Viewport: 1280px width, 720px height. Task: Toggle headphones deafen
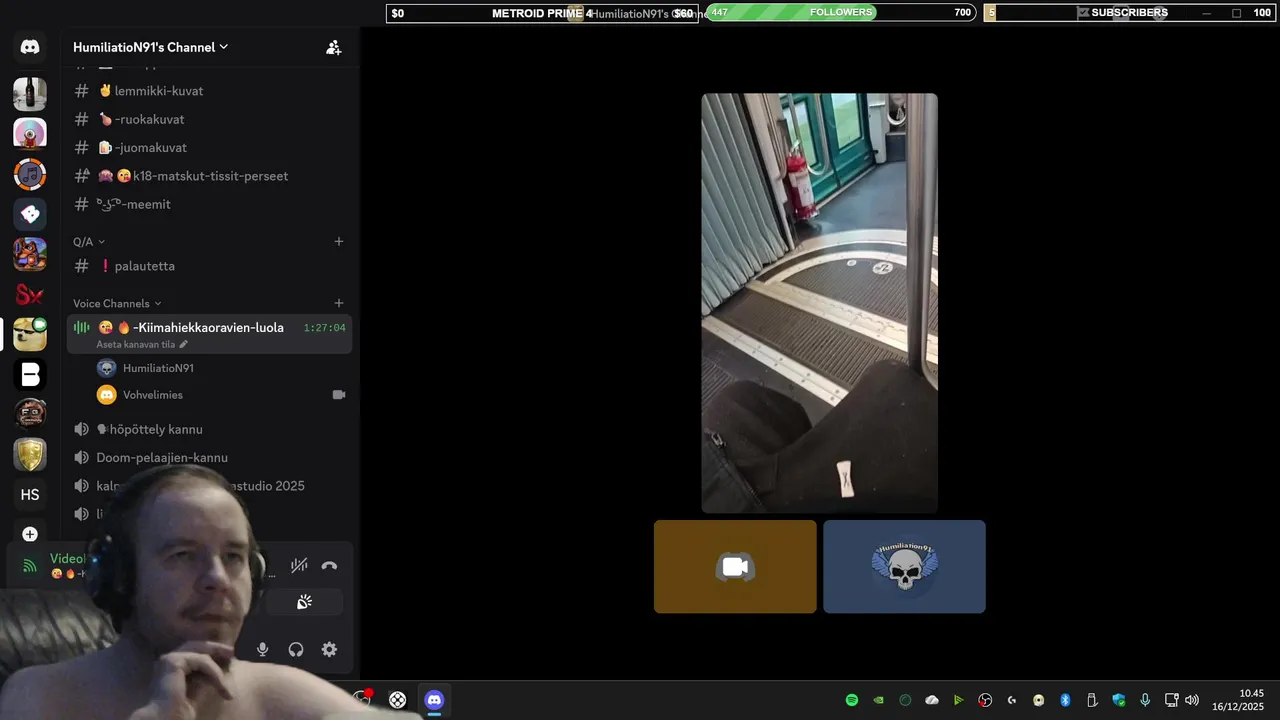[x=296, y=649]
